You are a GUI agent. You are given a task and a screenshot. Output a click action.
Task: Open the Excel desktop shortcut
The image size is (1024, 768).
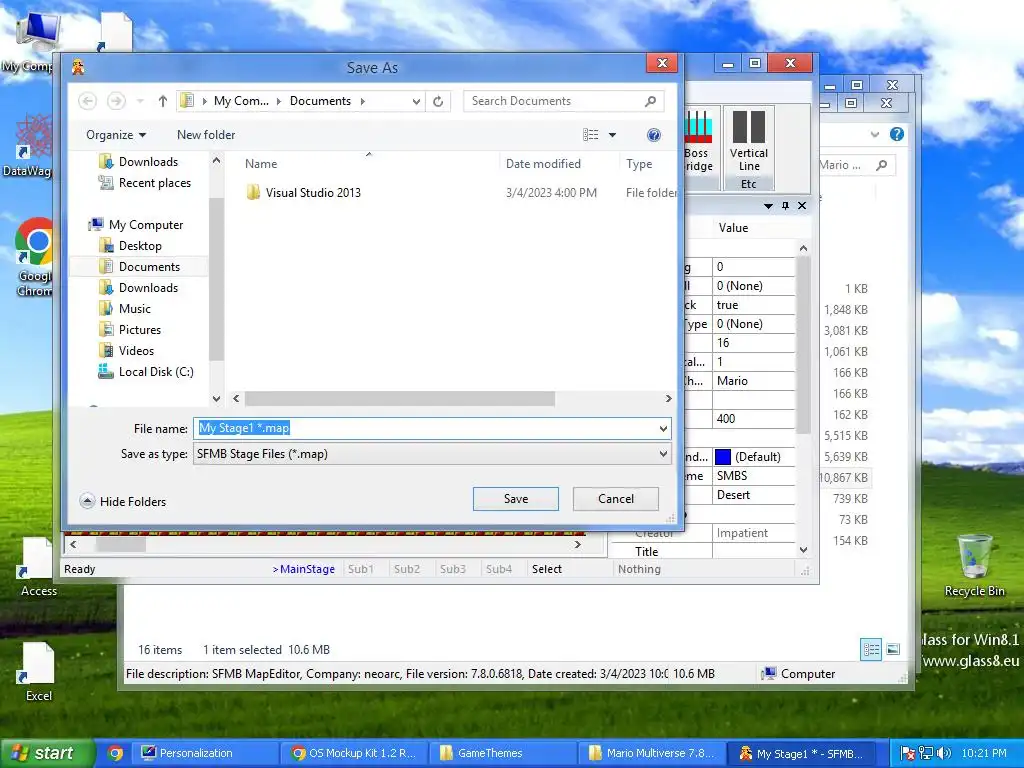tap(38, 671)
